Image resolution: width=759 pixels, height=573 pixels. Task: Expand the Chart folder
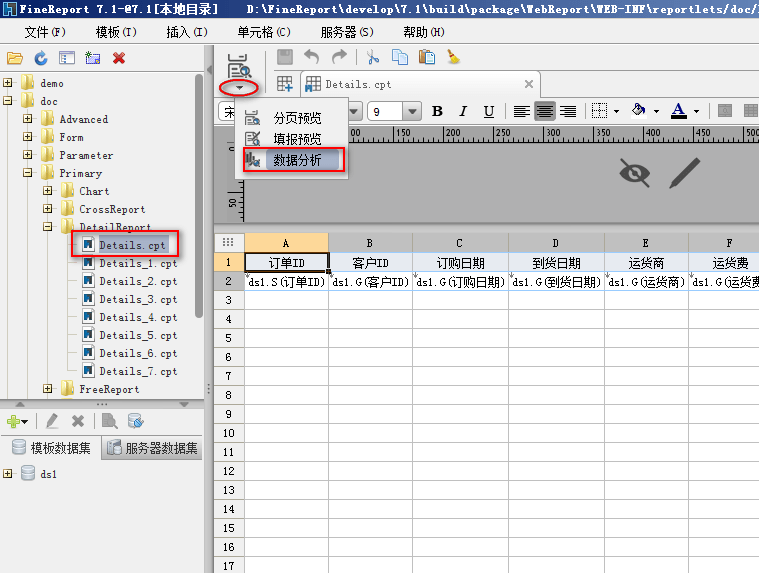click(x=47, y=191)
